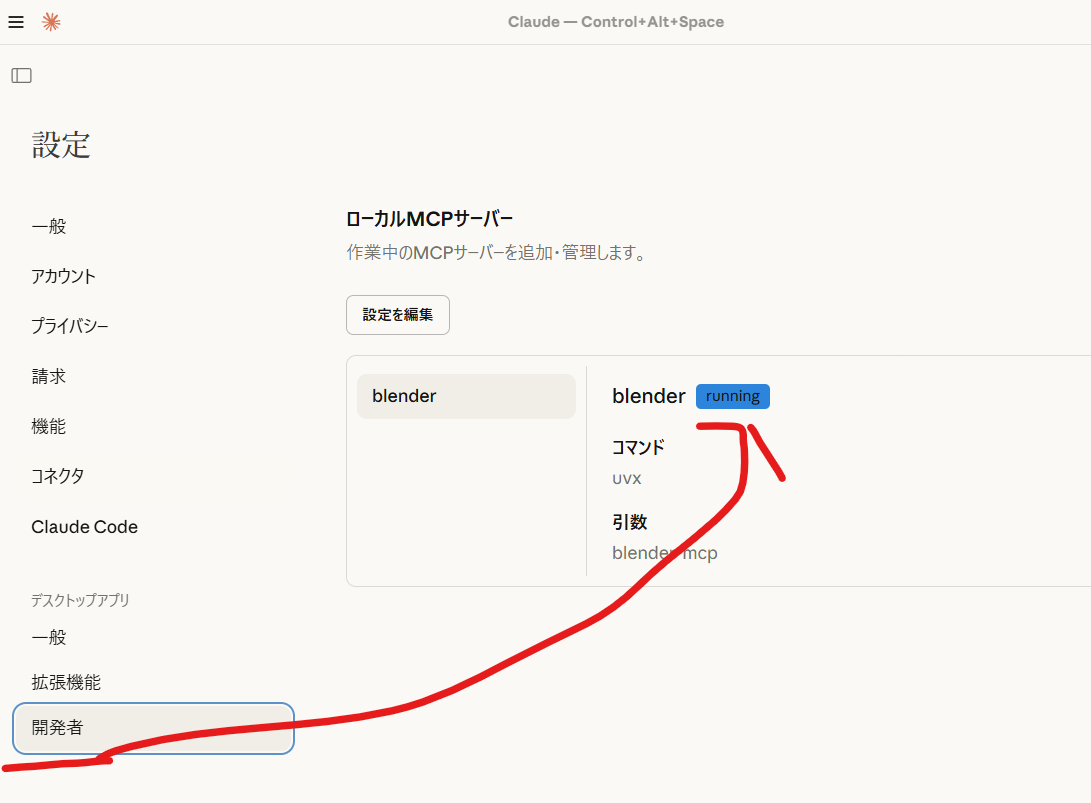Select the 開発者 settings tab

click(153, 728)
